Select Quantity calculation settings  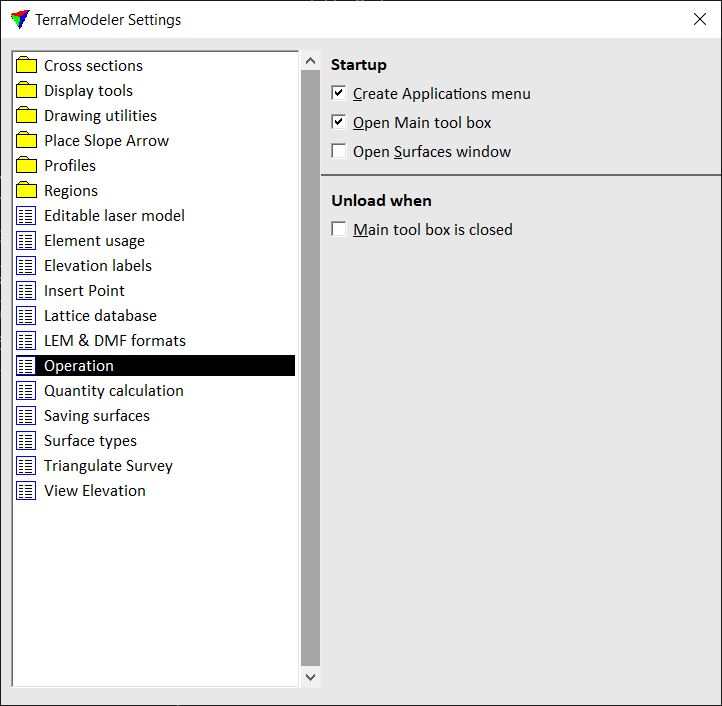tap(113, 391)
